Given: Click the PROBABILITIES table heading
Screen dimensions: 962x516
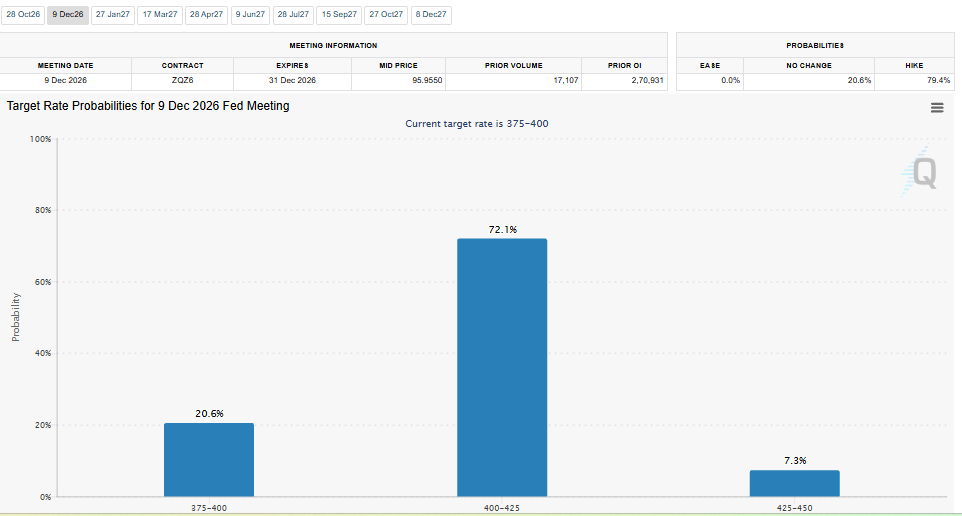Looking at the screenshot, I should 815,45.
